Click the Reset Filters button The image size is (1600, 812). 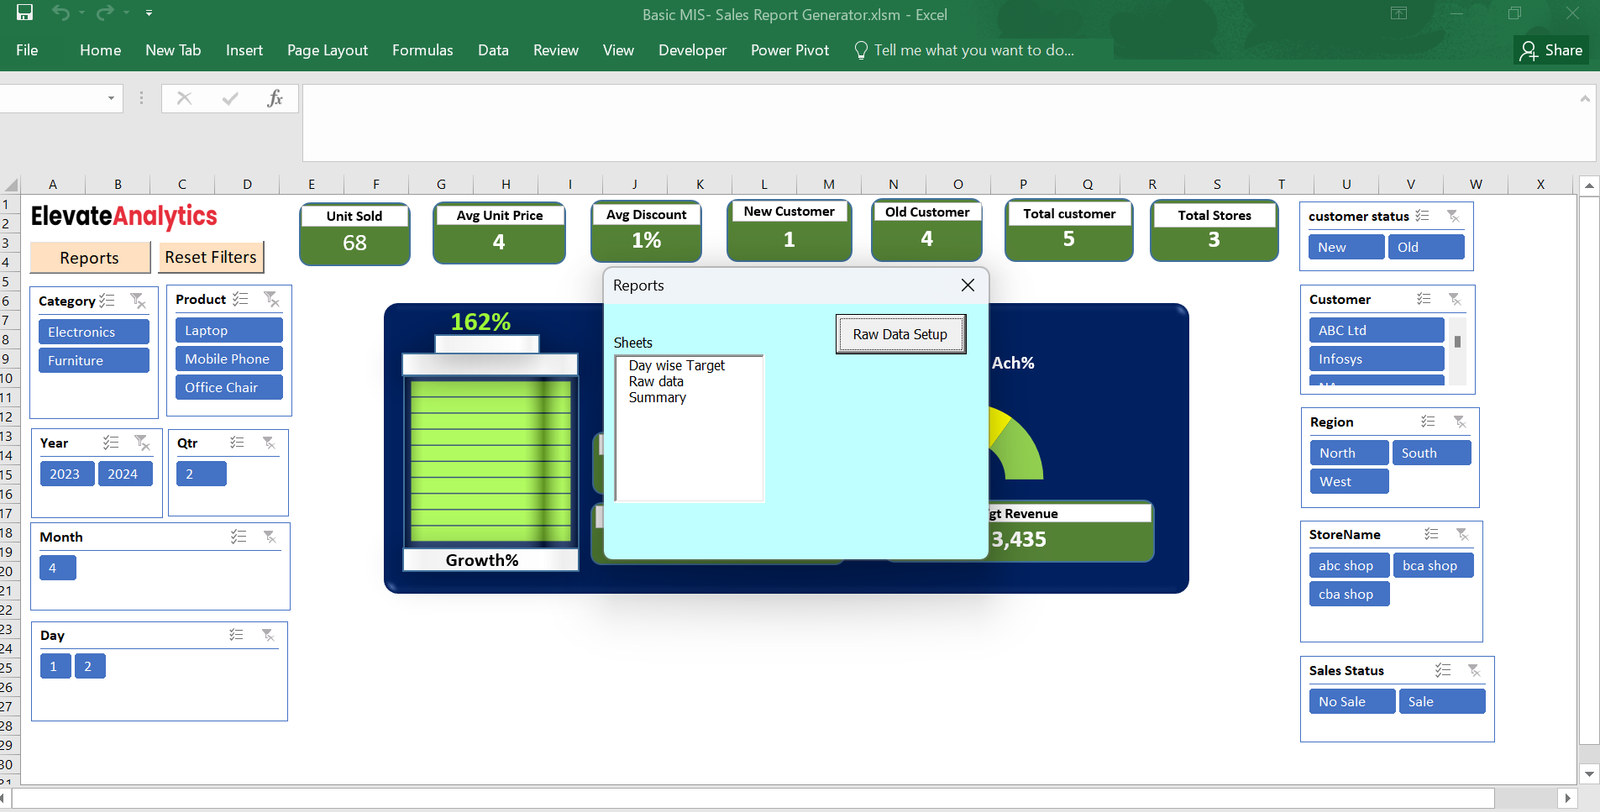pyautogui.click(x=211, y=257)
